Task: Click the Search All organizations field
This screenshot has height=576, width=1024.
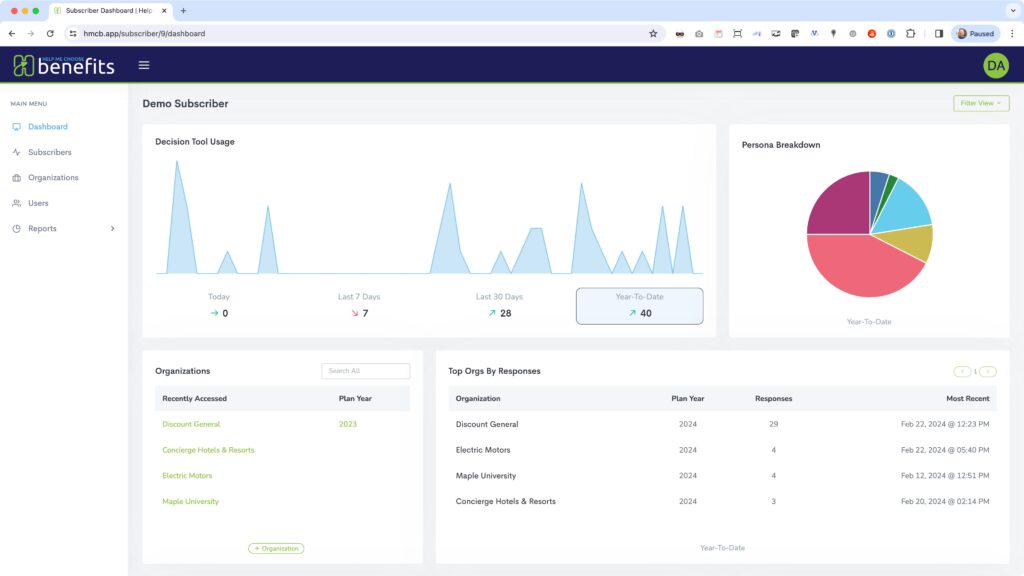Action: 365,371
